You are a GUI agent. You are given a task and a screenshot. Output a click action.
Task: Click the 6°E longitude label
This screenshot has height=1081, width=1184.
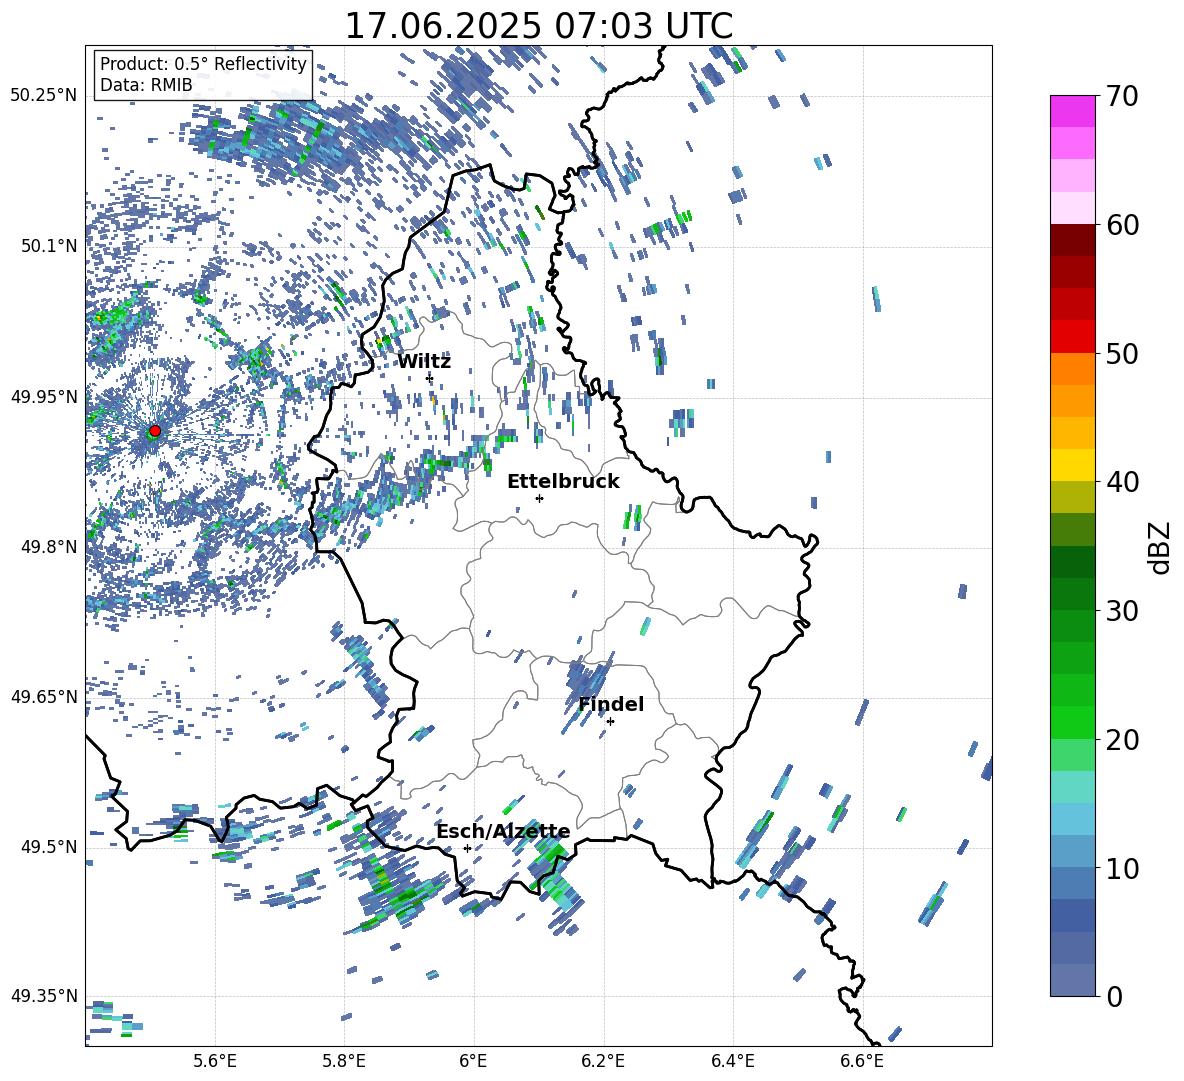(x=473, y=1062)
